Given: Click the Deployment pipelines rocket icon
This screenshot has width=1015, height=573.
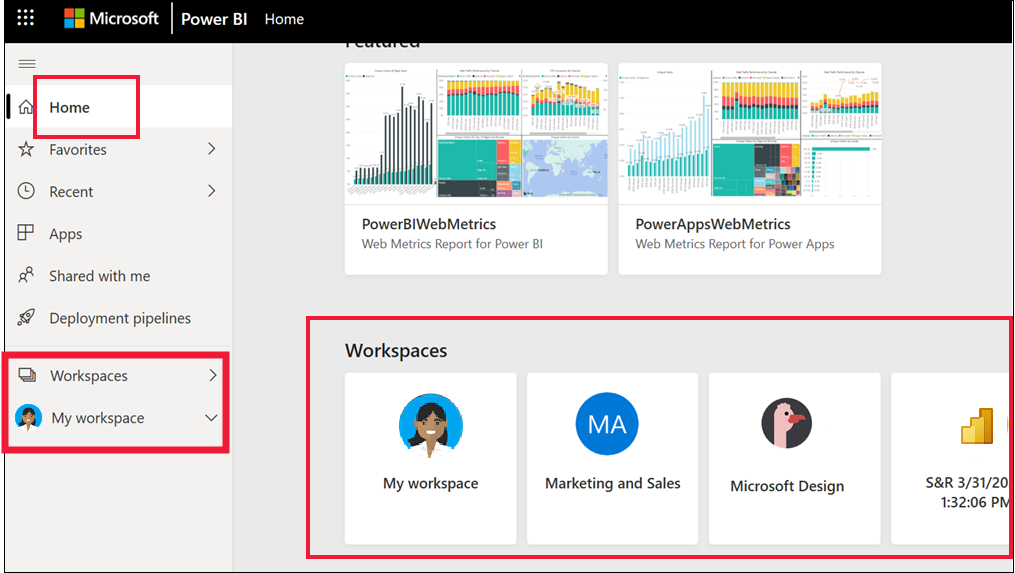Looking at the screenshot, I should pyautogui.click(x=26, y=317).
